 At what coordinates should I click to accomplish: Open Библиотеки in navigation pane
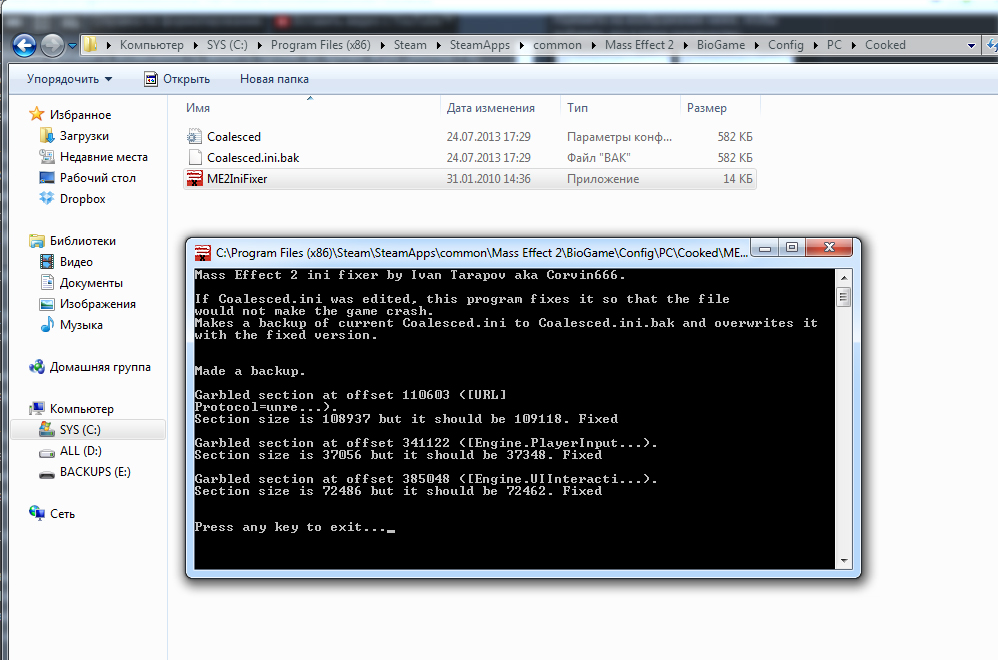point(83,241)
